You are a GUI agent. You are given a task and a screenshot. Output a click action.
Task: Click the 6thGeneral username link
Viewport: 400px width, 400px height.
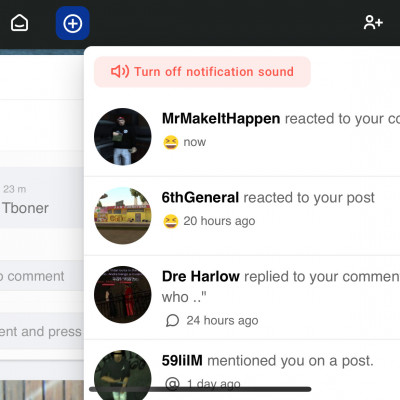(x=200, y=198)
